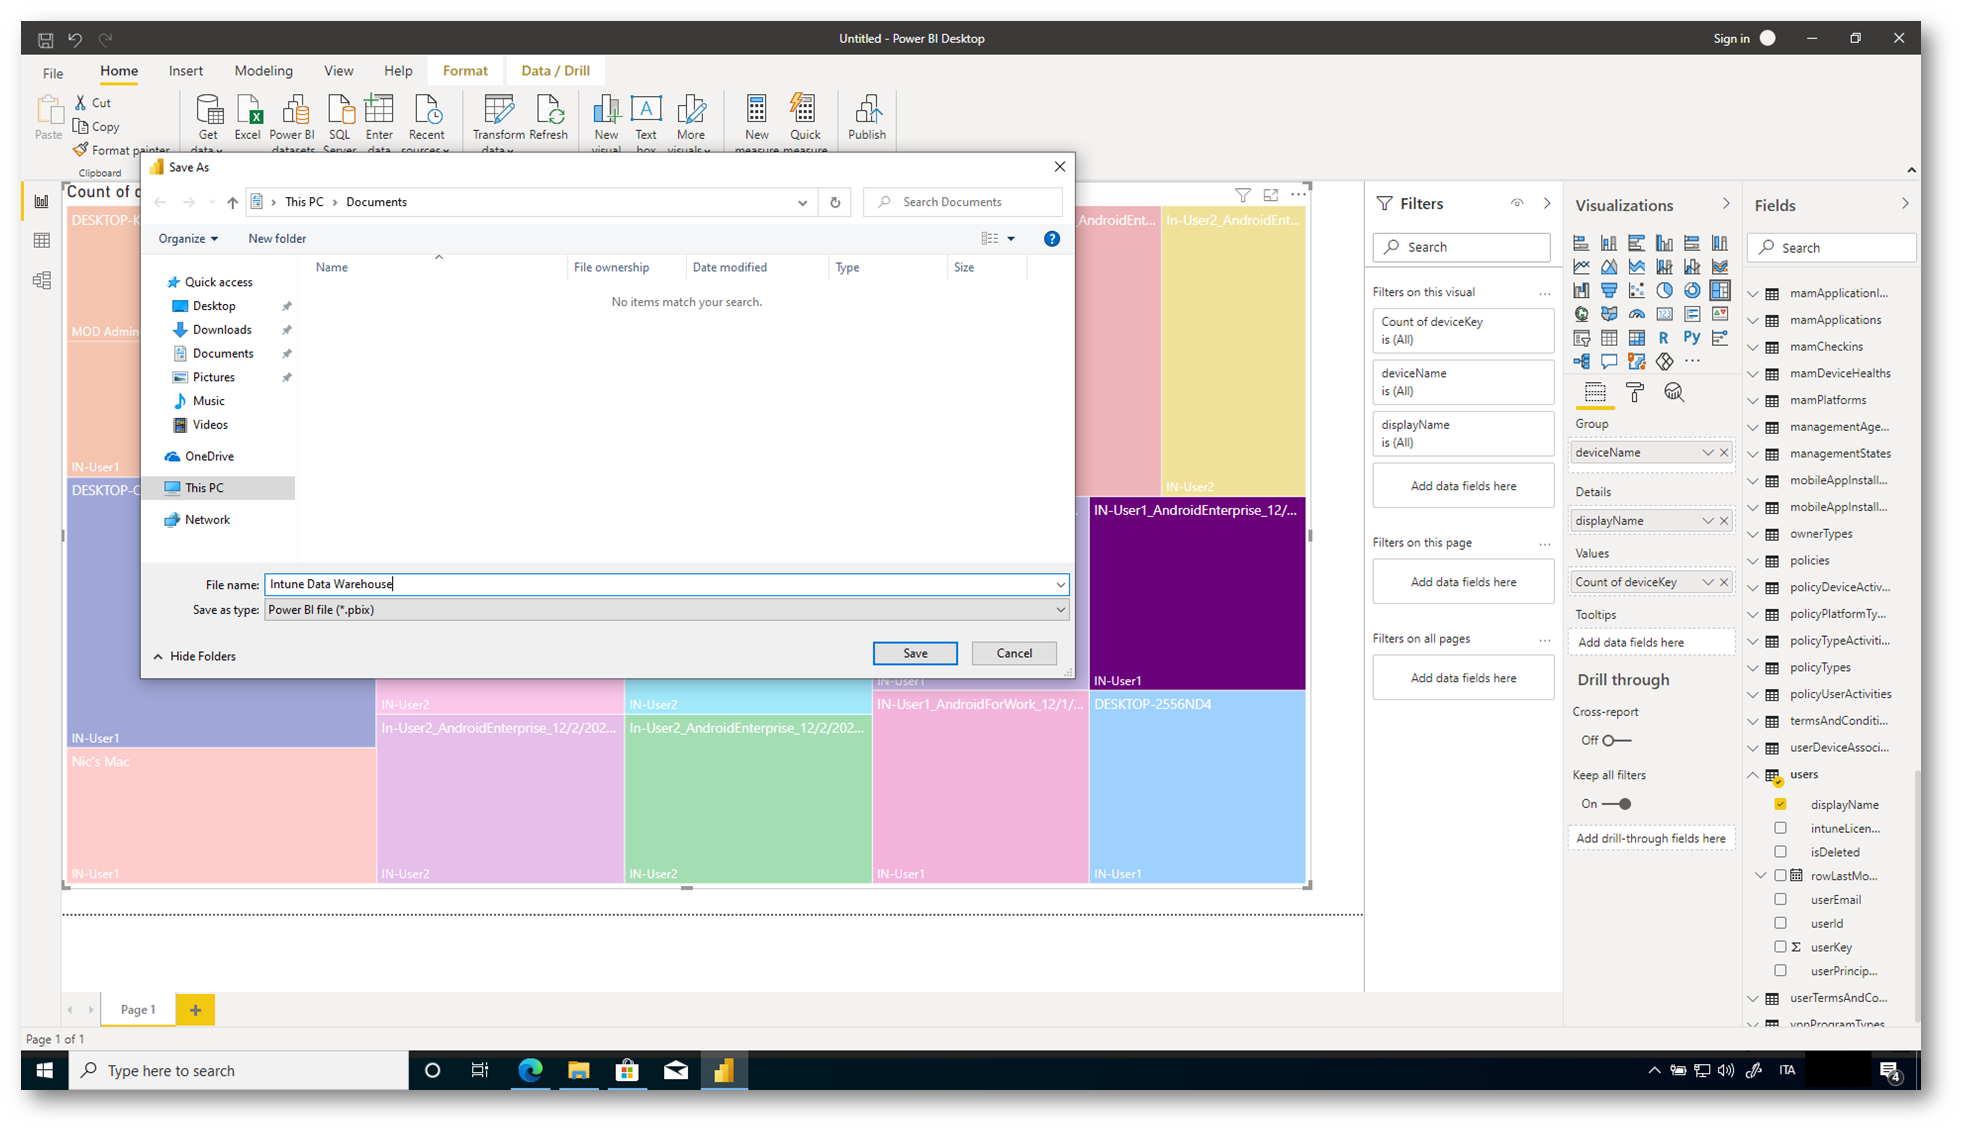Check the userPrincip... field checkbox
Viewport: 1963px width, 1132px height.
pyautogui.click(x=1780, y=970)
